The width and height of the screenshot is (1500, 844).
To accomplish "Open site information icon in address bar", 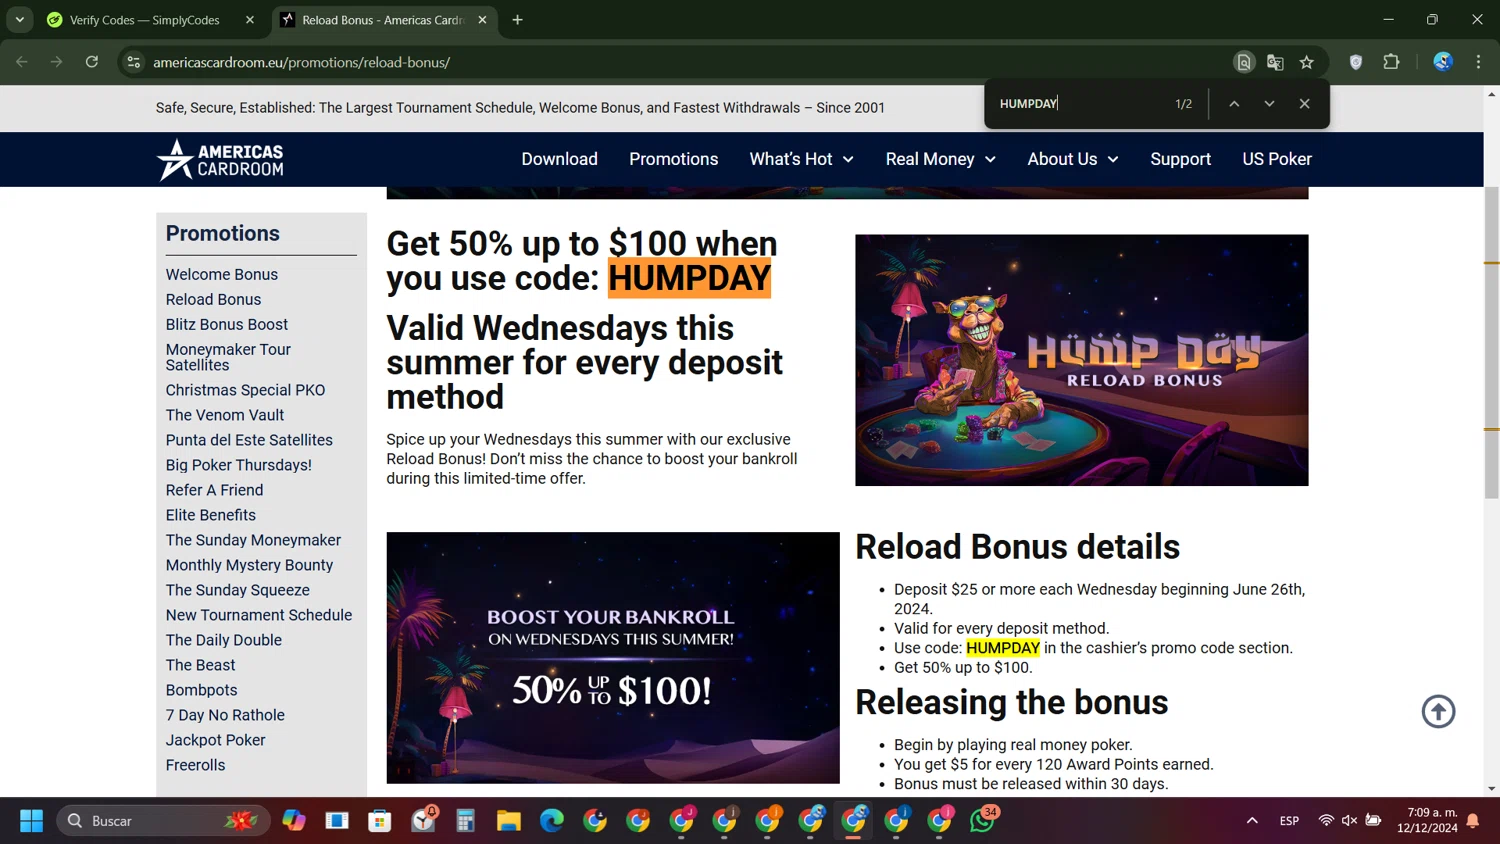I will click(x=133, y=62).
